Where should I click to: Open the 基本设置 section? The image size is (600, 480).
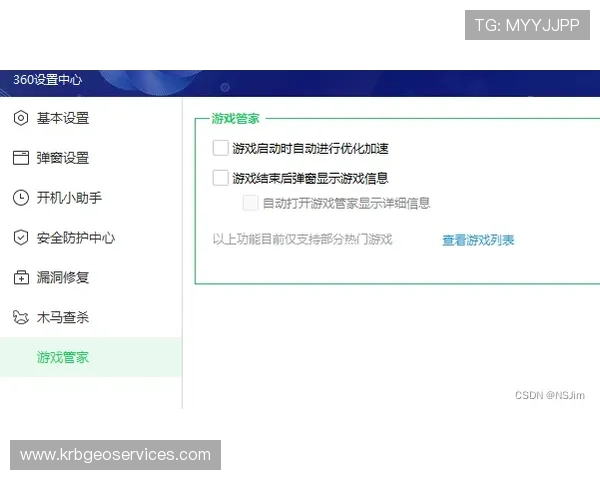[x=91, y=118]
